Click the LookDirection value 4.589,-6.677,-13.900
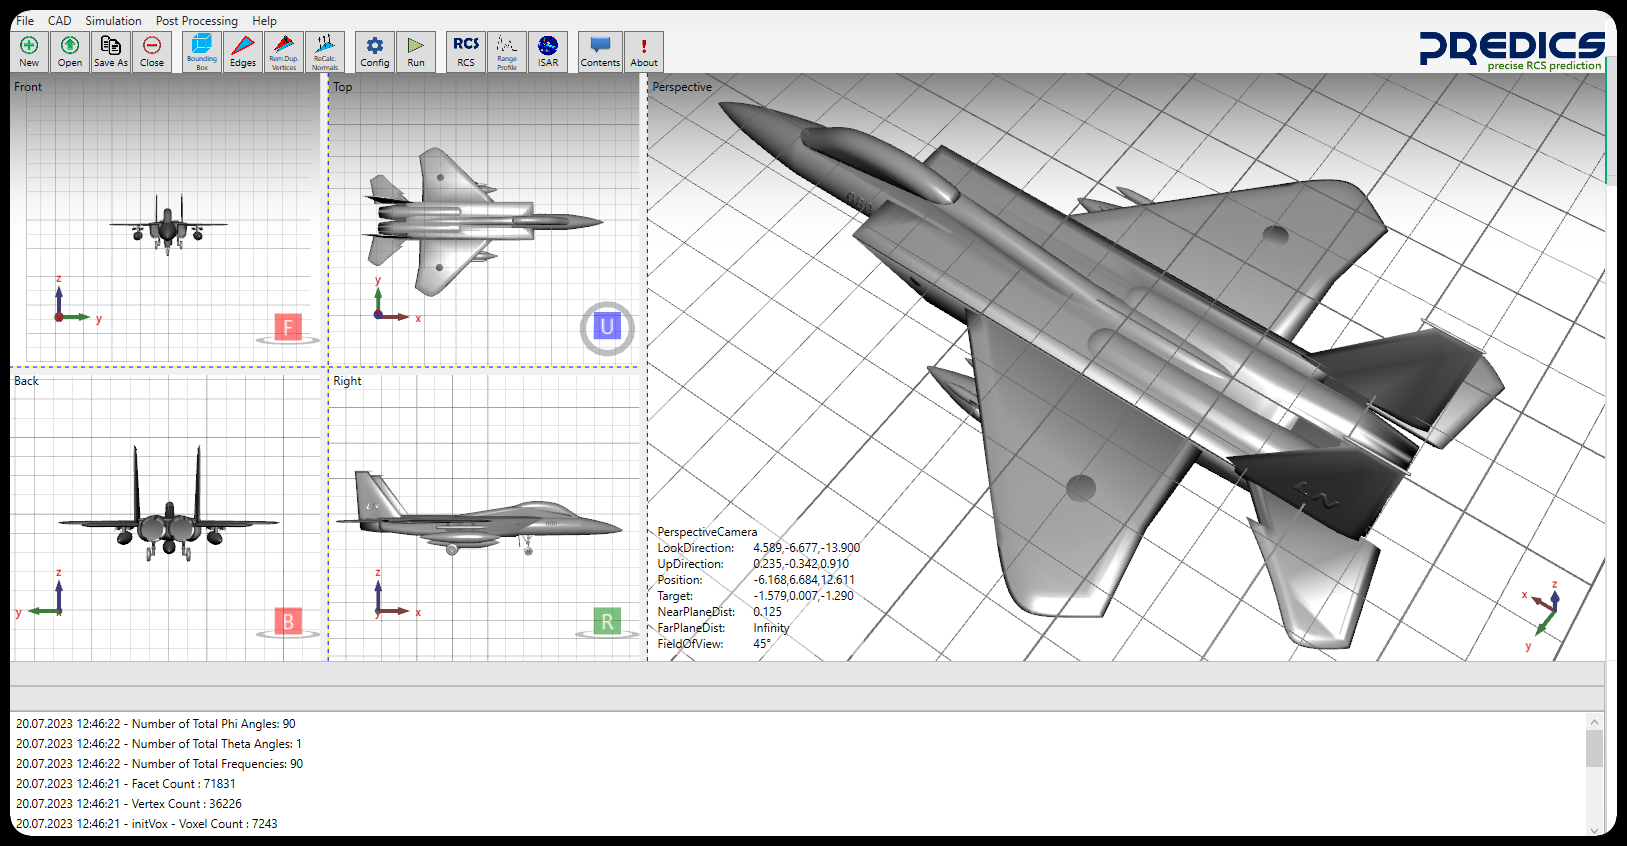The width and height of the screenshot is (1627, 846). tap(806, 548)
